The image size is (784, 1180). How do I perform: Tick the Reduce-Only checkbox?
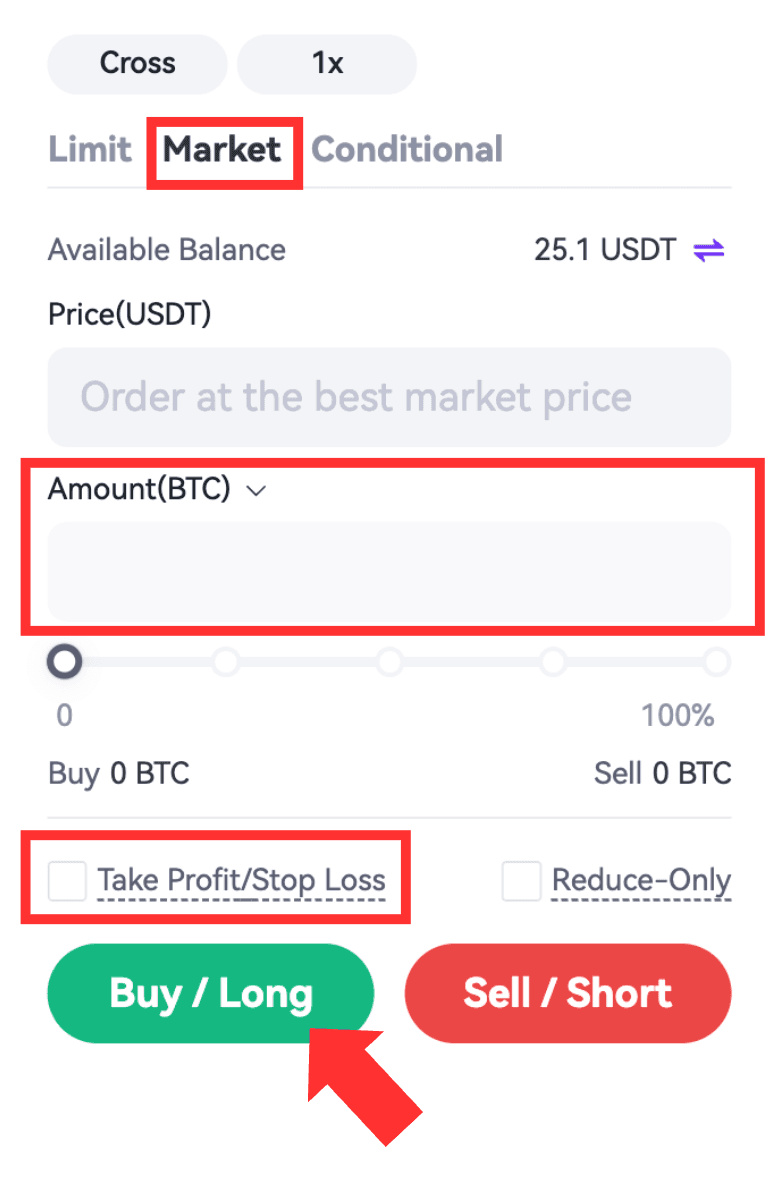click(521, 881)
